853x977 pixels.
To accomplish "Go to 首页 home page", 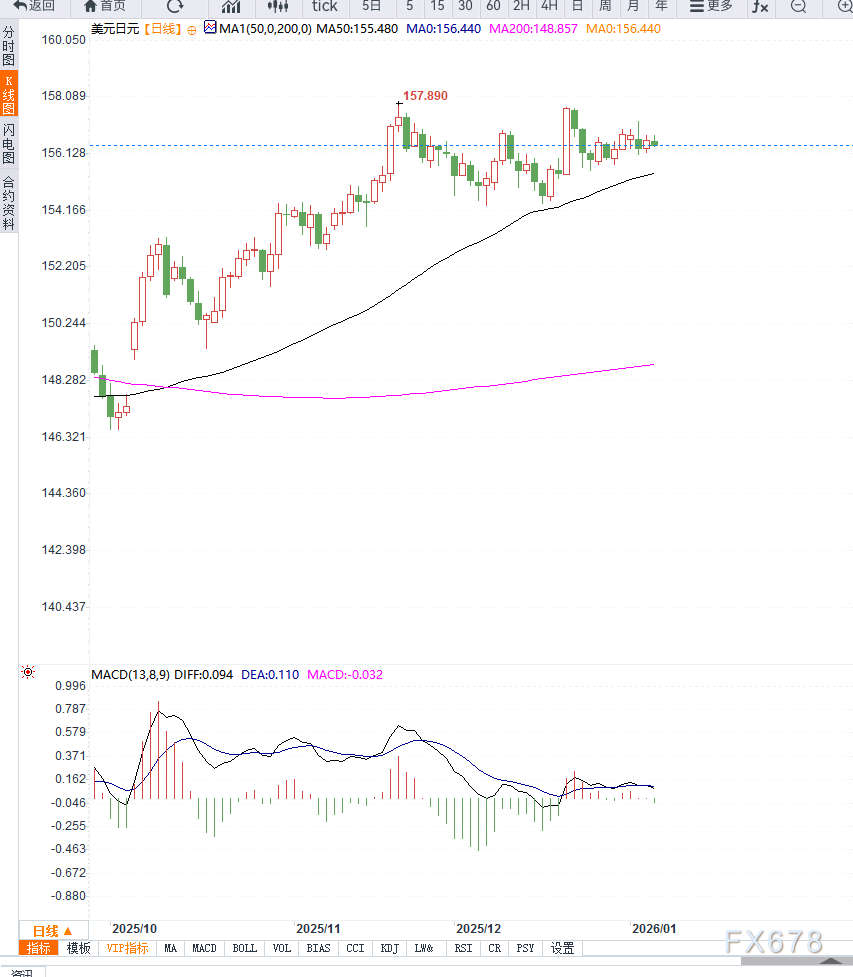I will (x=105, y=6).
